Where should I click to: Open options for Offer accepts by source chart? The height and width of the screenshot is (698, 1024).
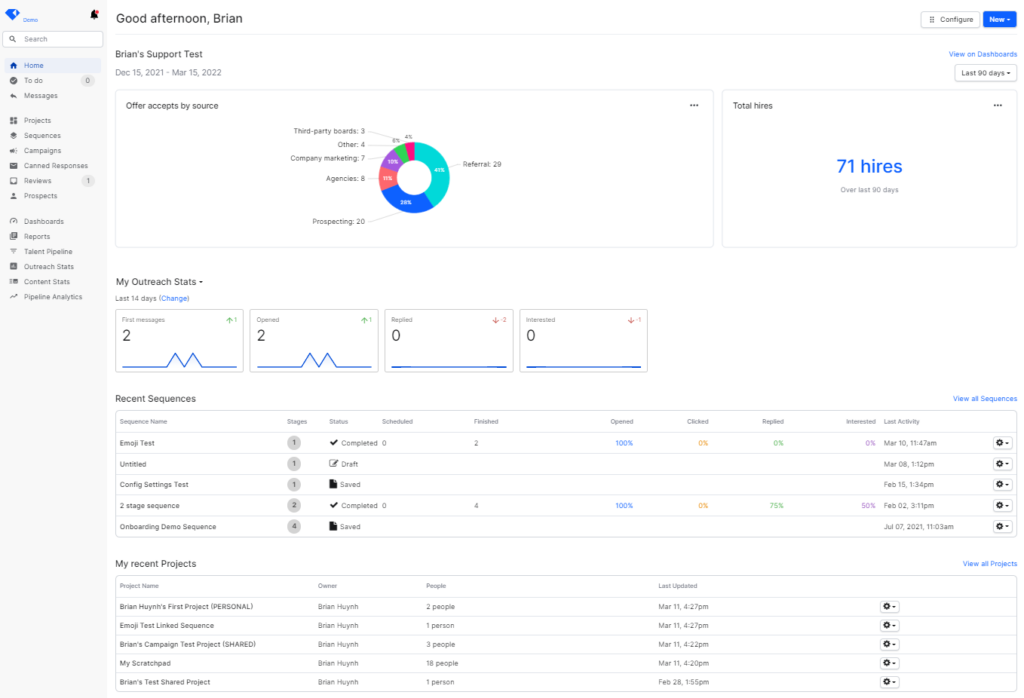click(694, 105)
